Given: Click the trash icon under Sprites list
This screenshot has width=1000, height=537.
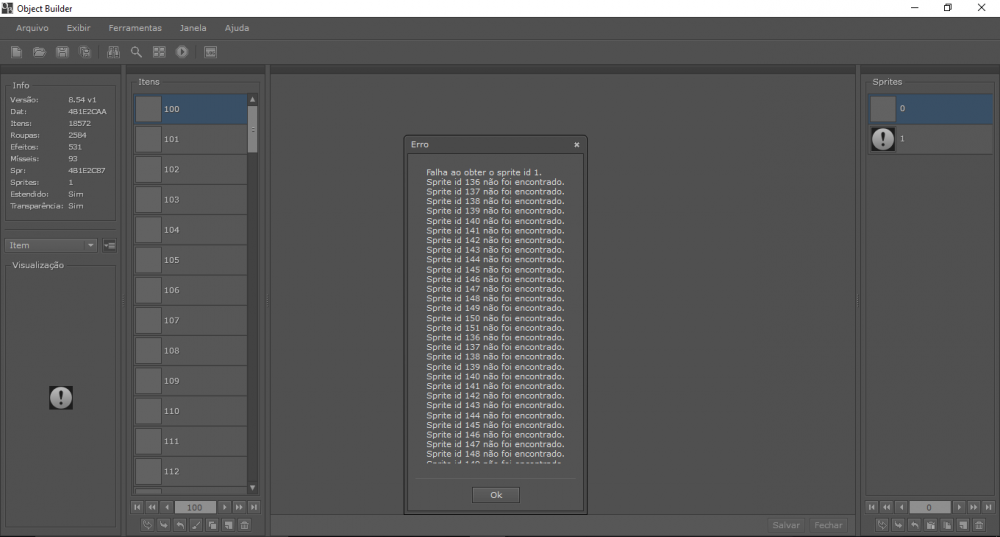Looking at the screenshot, I should click(x=980, y=525).
